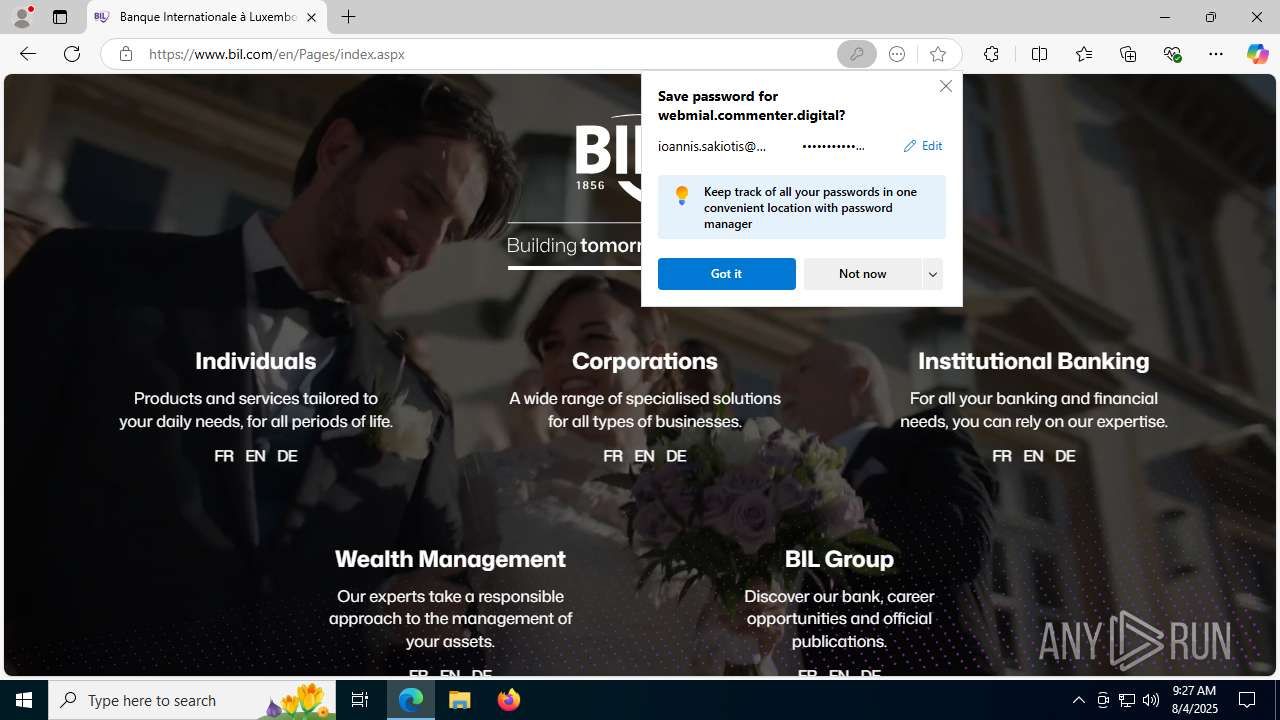Open the profile avatar icon

(22, 17)
